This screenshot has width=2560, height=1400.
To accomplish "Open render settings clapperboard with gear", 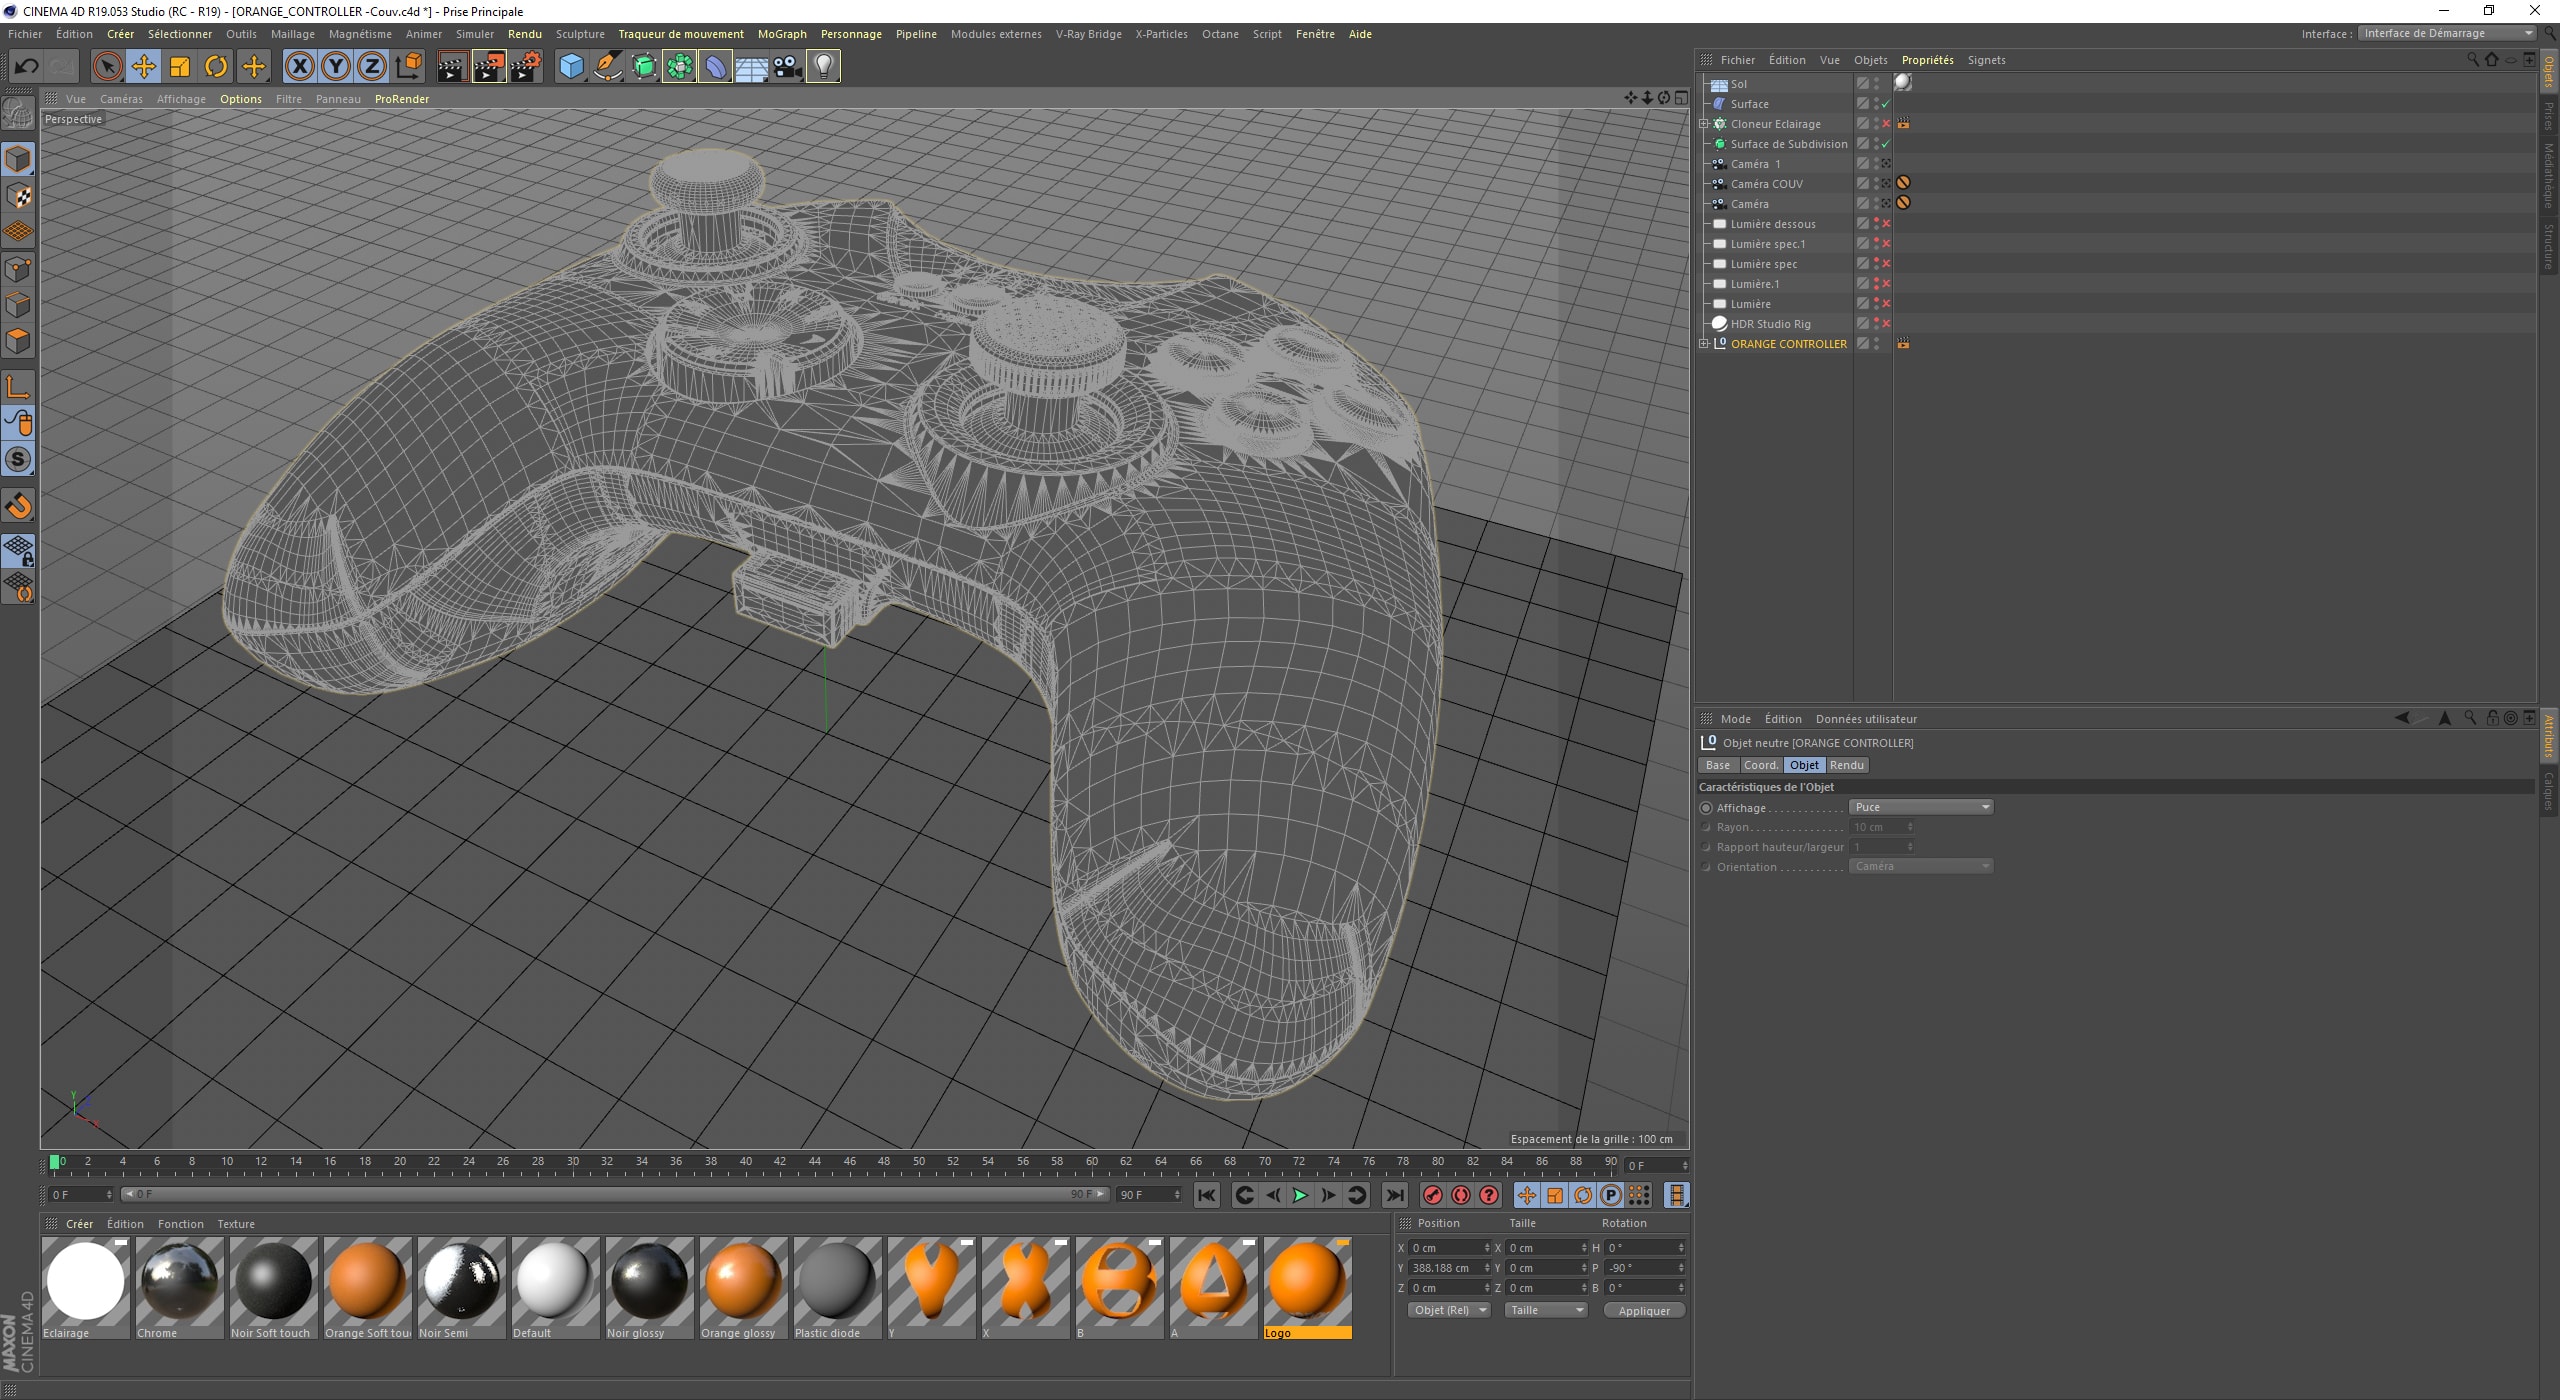I will pos(526,67).
